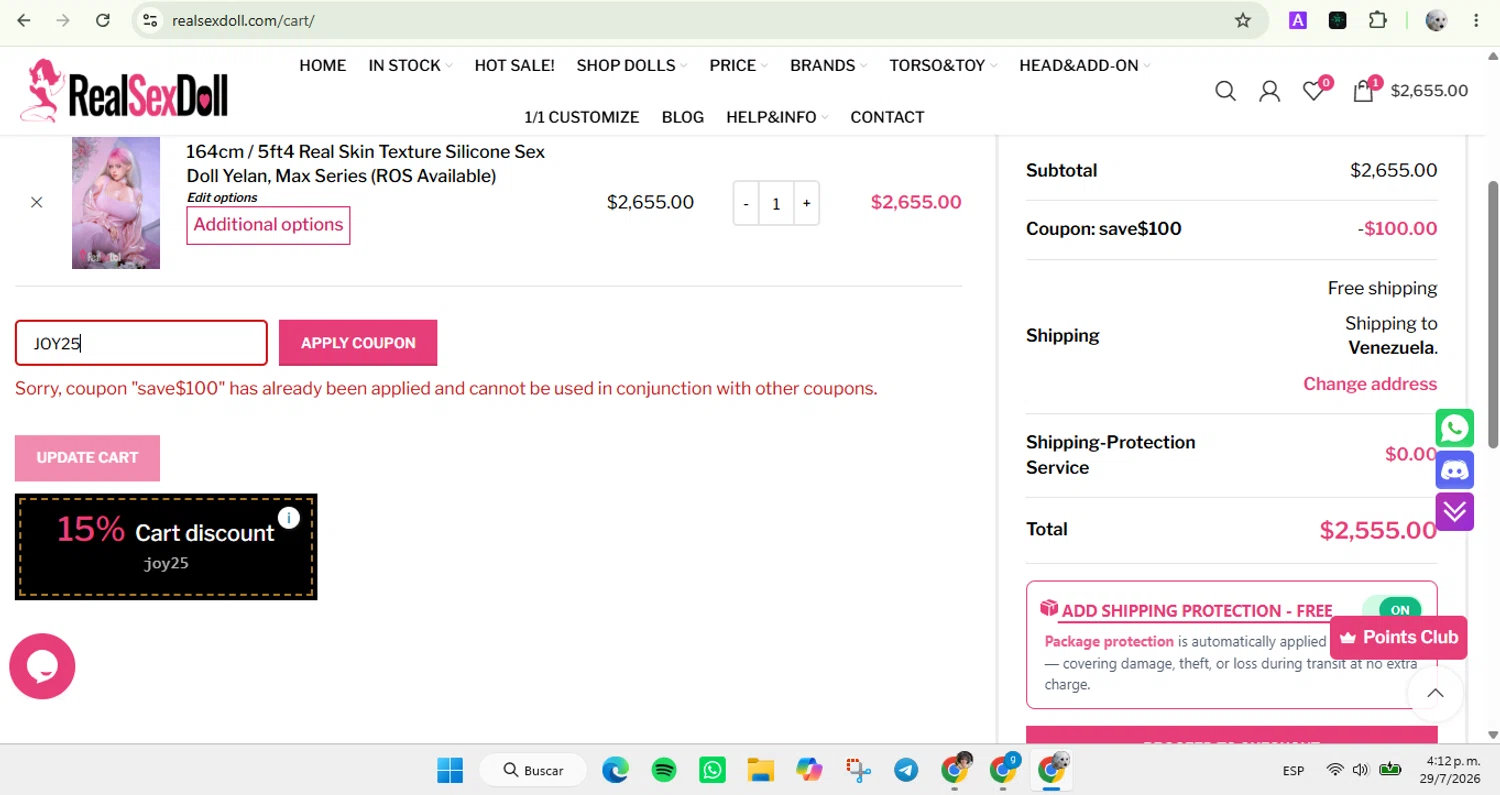Decrease quantity with the minus button
The image size is (1500, 795).
click(746, 203)
